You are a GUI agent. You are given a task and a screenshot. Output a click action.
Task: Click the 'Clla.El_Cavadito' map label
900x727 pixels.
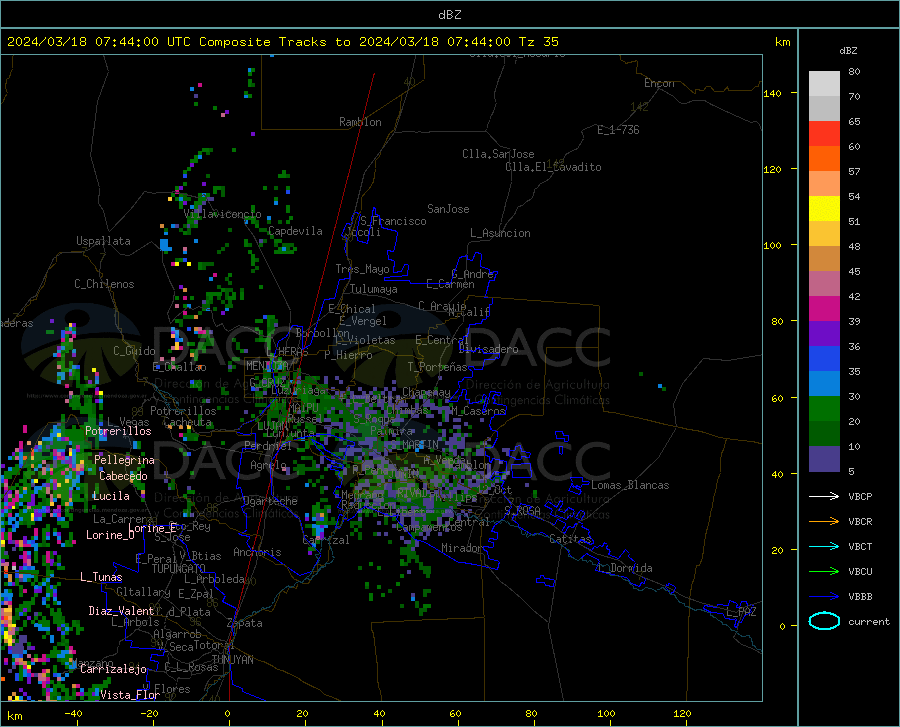[553, 167]
